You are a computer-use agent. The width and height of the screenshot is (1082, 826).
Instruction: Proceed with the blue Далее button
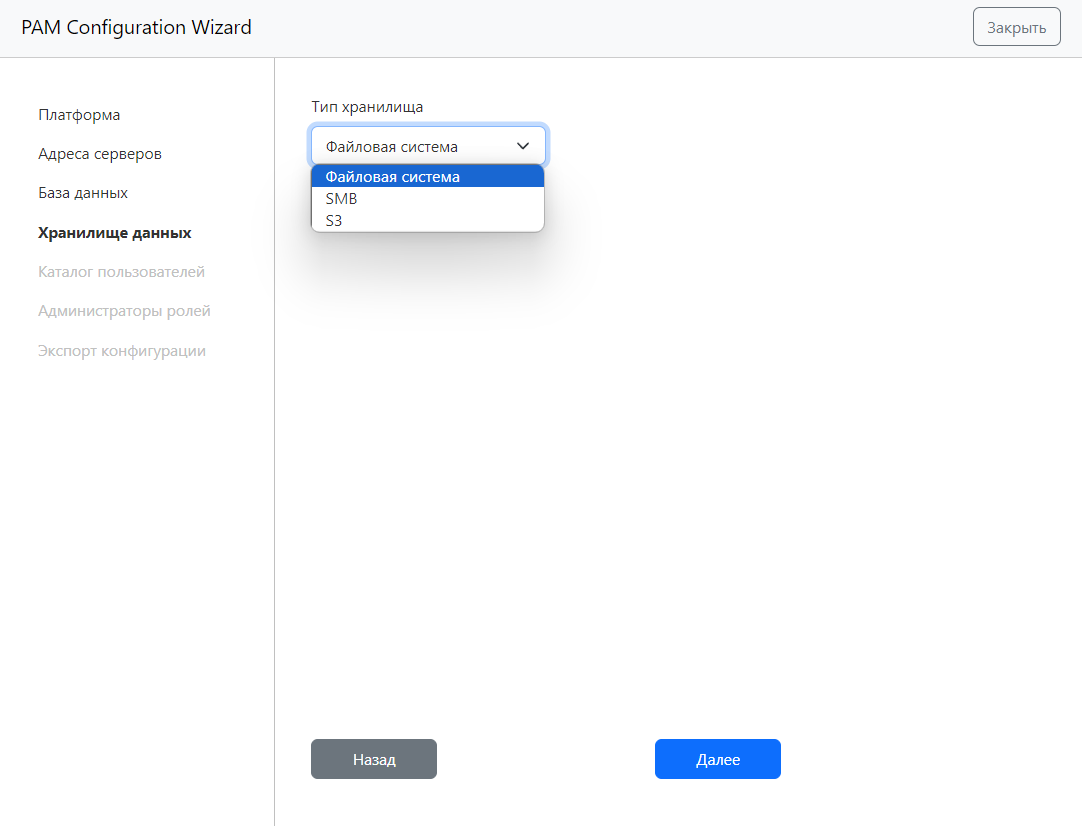(x=717, y=759)
